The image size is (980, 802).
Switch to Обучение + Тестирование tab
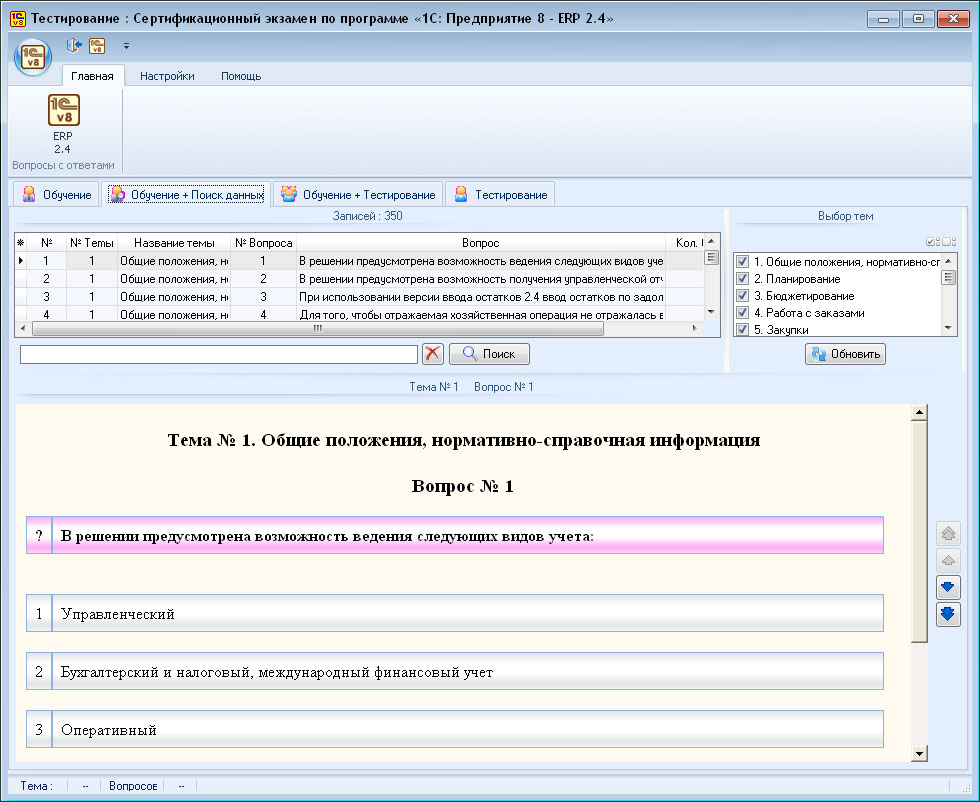point(358,194)
